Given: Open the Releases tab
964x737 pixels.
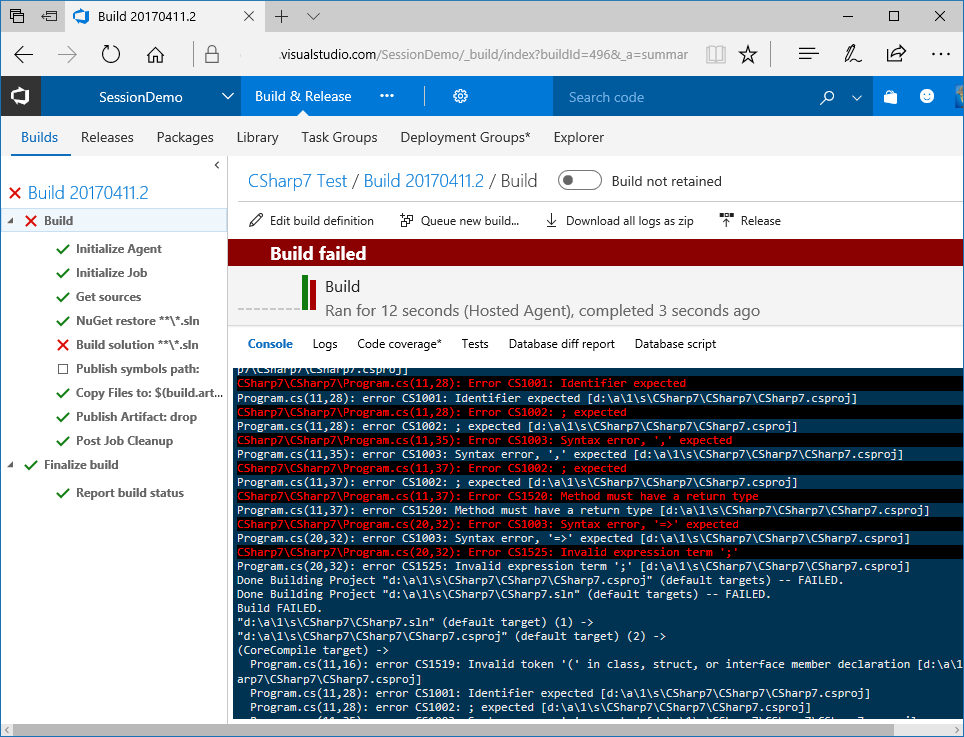Looking at the screenshot, I should pos(107,137).
